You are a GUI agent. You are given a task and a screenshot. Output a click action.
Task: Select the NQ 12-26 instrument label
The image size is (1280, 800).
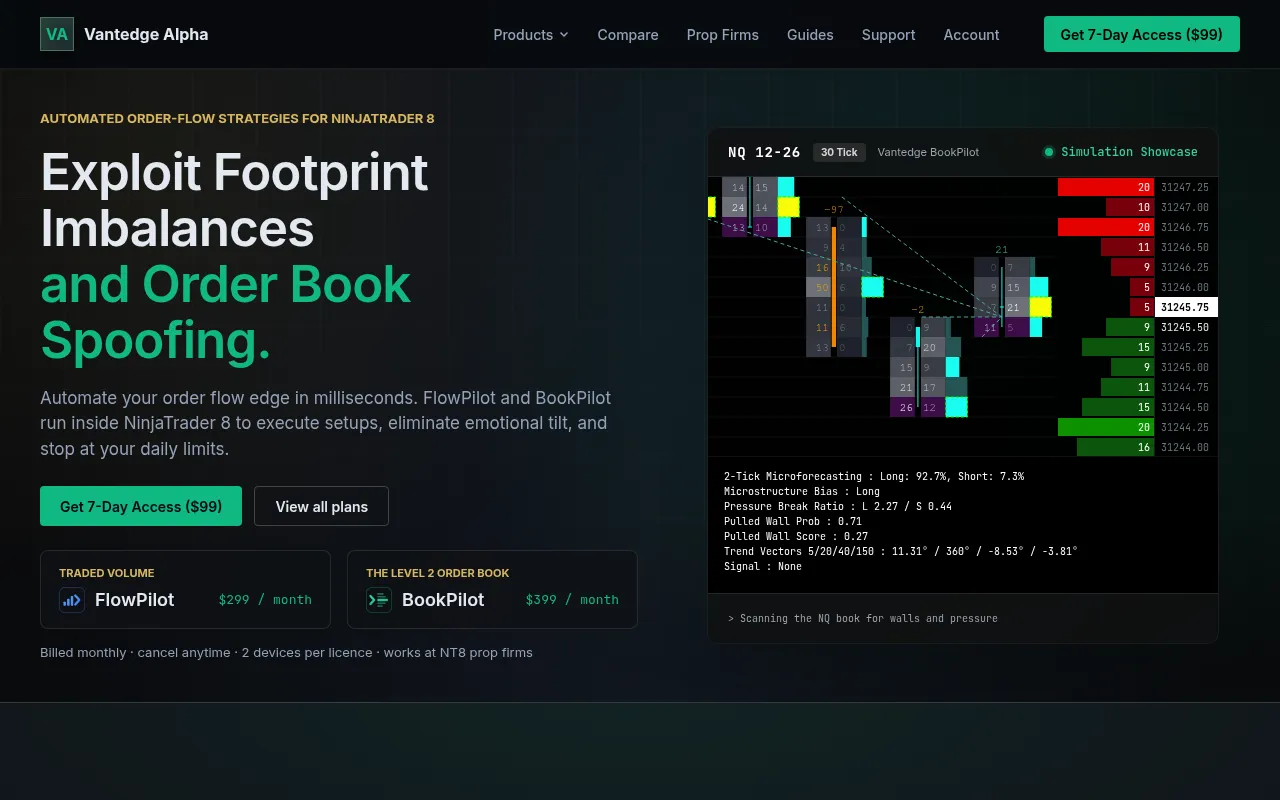point(764,152)
